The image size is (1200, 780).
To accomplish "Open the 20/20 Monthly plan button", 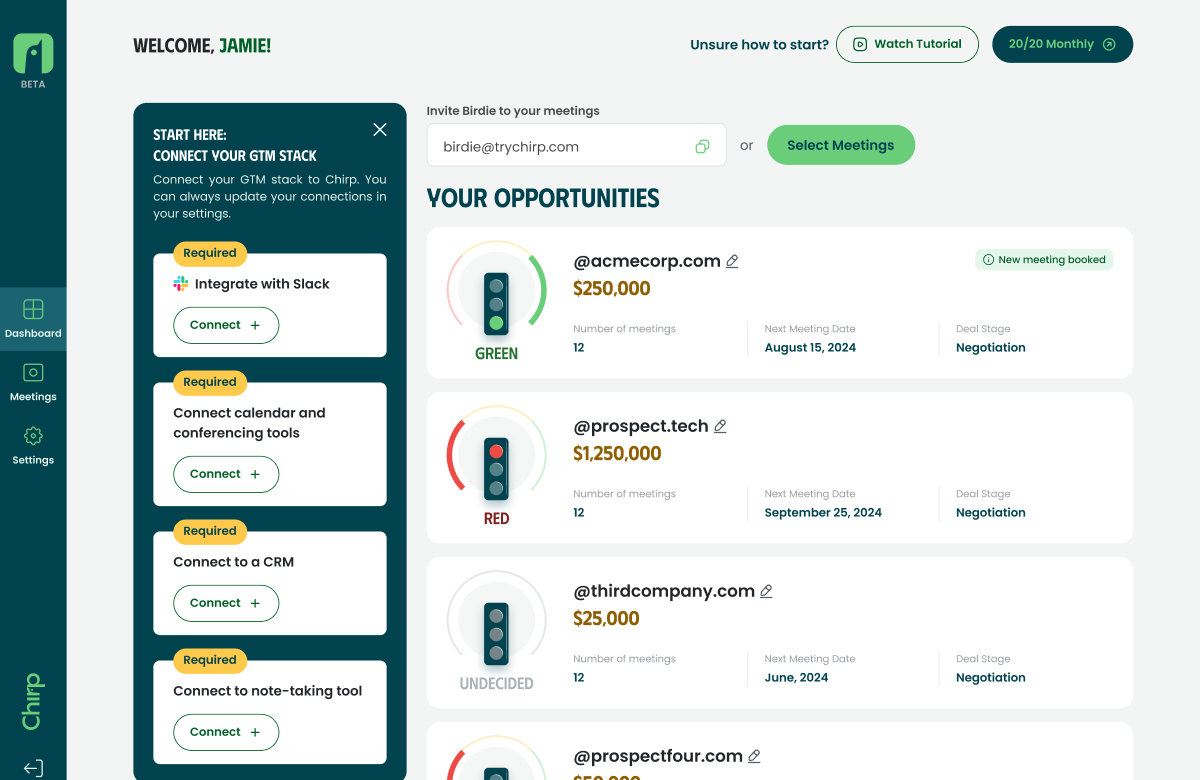I will 1062,44.
